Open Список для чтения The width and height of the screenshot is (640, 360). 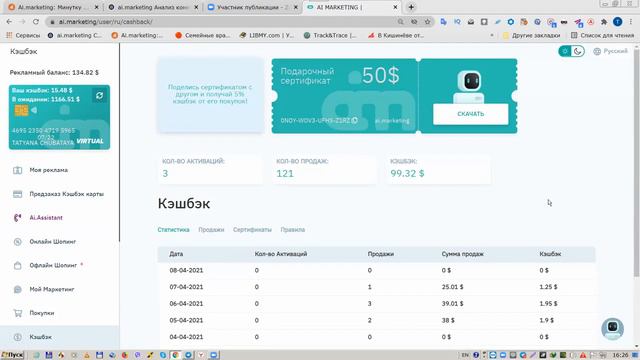coord(602,36)
